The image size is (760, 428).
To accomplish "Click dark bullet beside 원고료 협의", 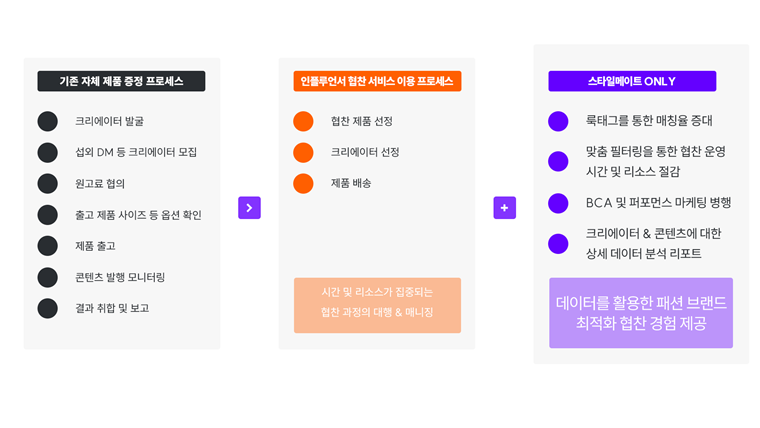I will [47, 183].
